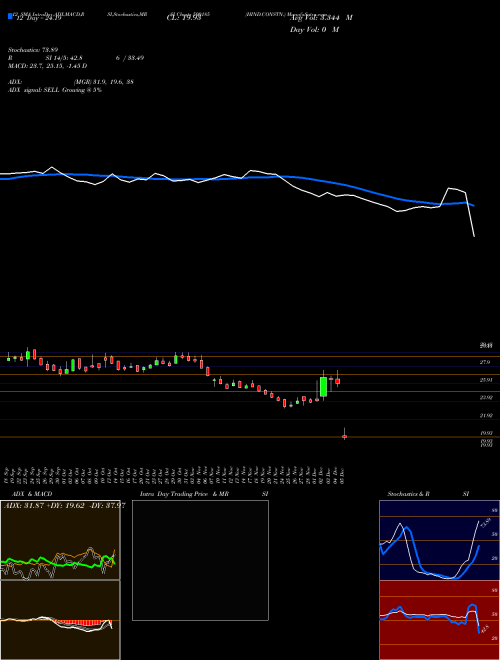Screen dimensions: 500x660
Task: Click the blue legend square beside 12 Day
Action: coord(10,17)
